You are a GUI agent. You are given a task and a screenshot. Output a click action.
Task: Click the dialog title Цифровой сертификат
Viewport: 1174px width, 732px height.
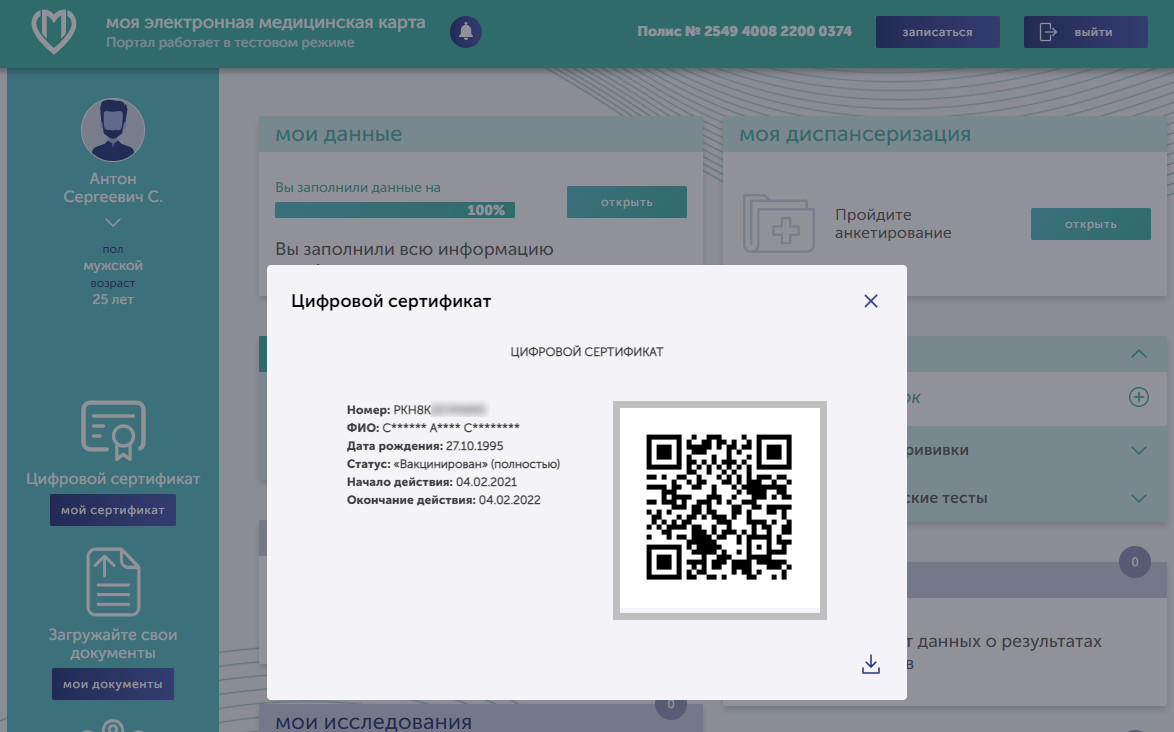391,301
